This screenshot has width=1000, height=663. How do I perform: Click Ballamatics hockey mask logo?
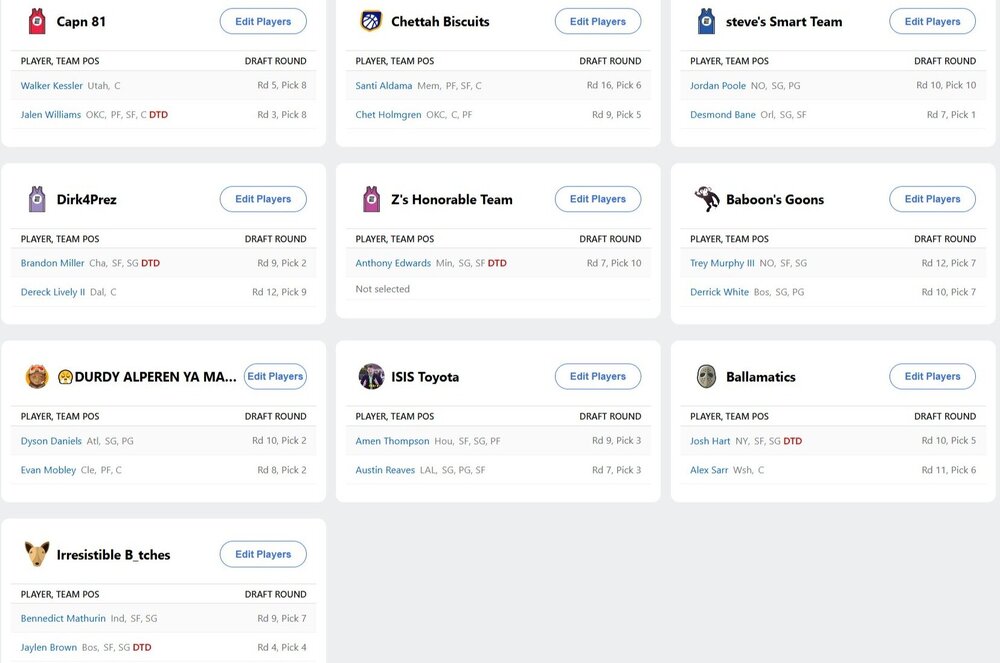coord(707,377)
